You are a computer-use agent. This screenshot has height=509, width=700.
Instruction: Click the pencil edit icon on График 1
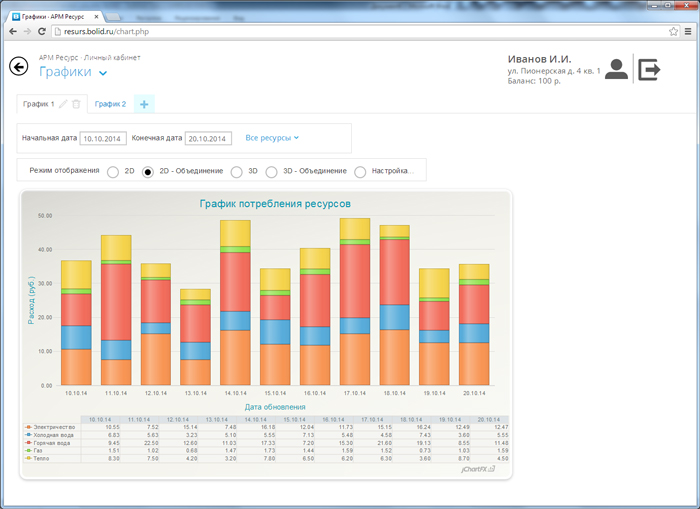coord(64,104)
